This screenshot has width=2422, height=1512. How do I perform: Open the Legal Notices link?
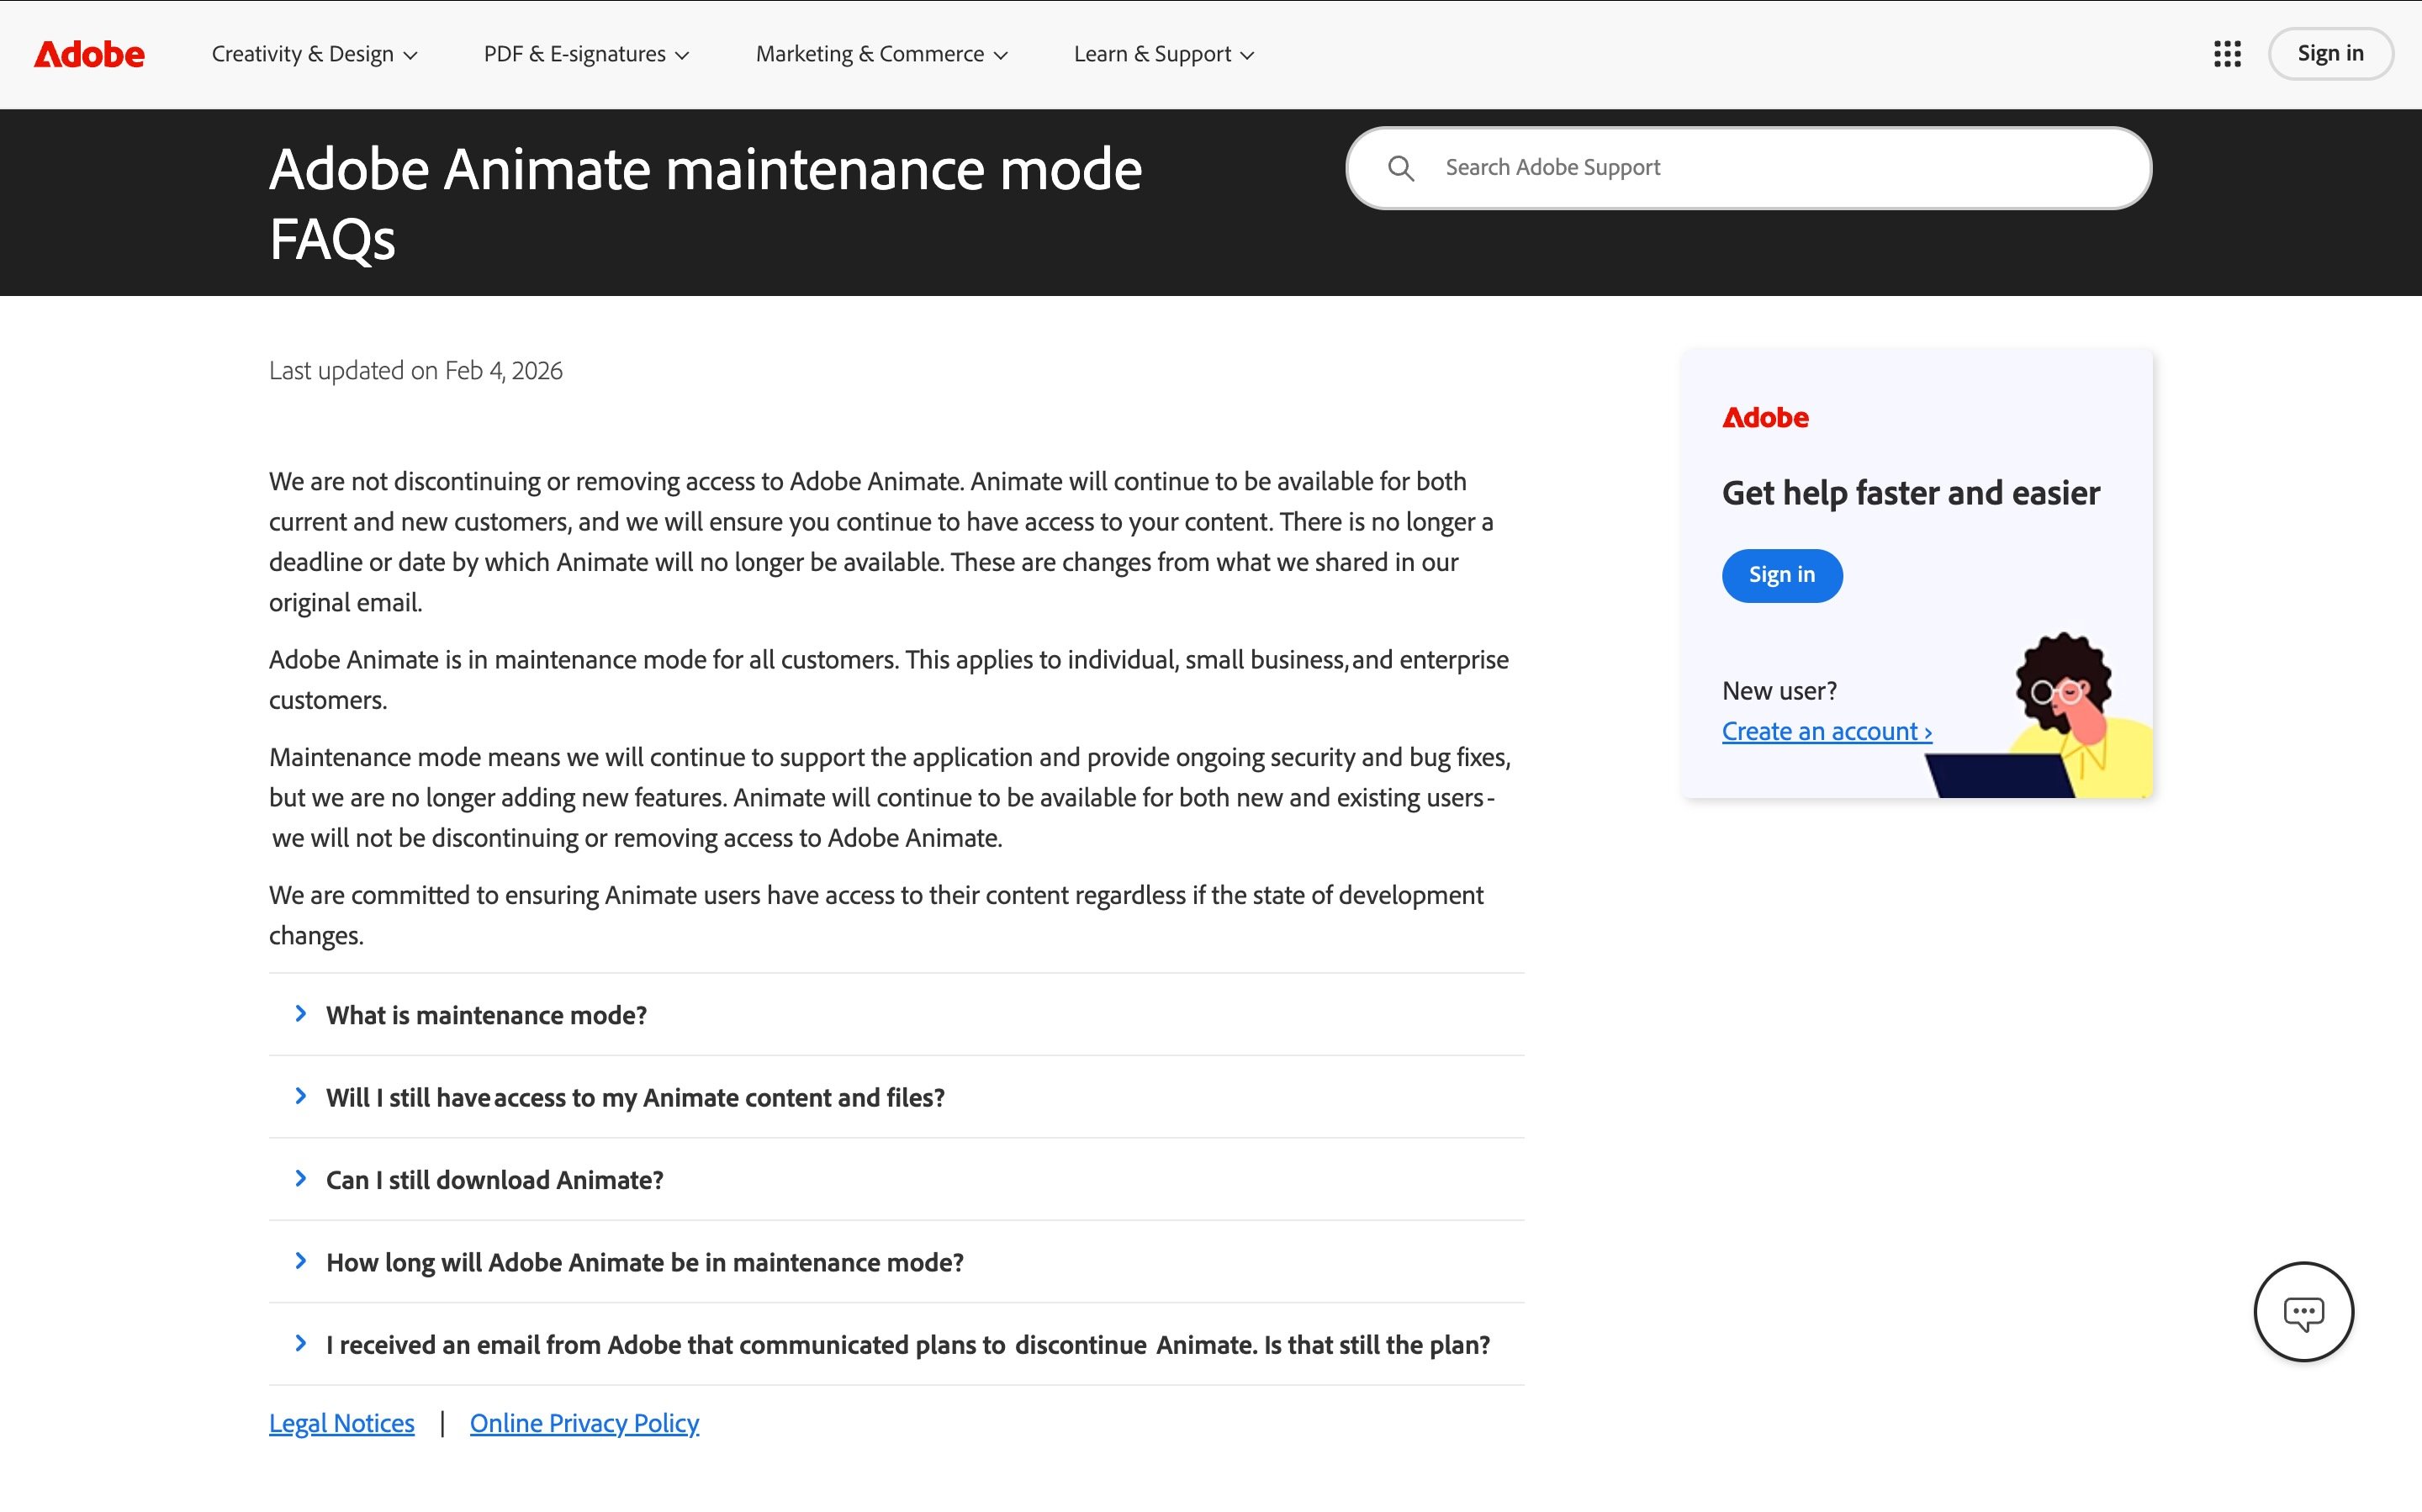[x=341, y=1422]
